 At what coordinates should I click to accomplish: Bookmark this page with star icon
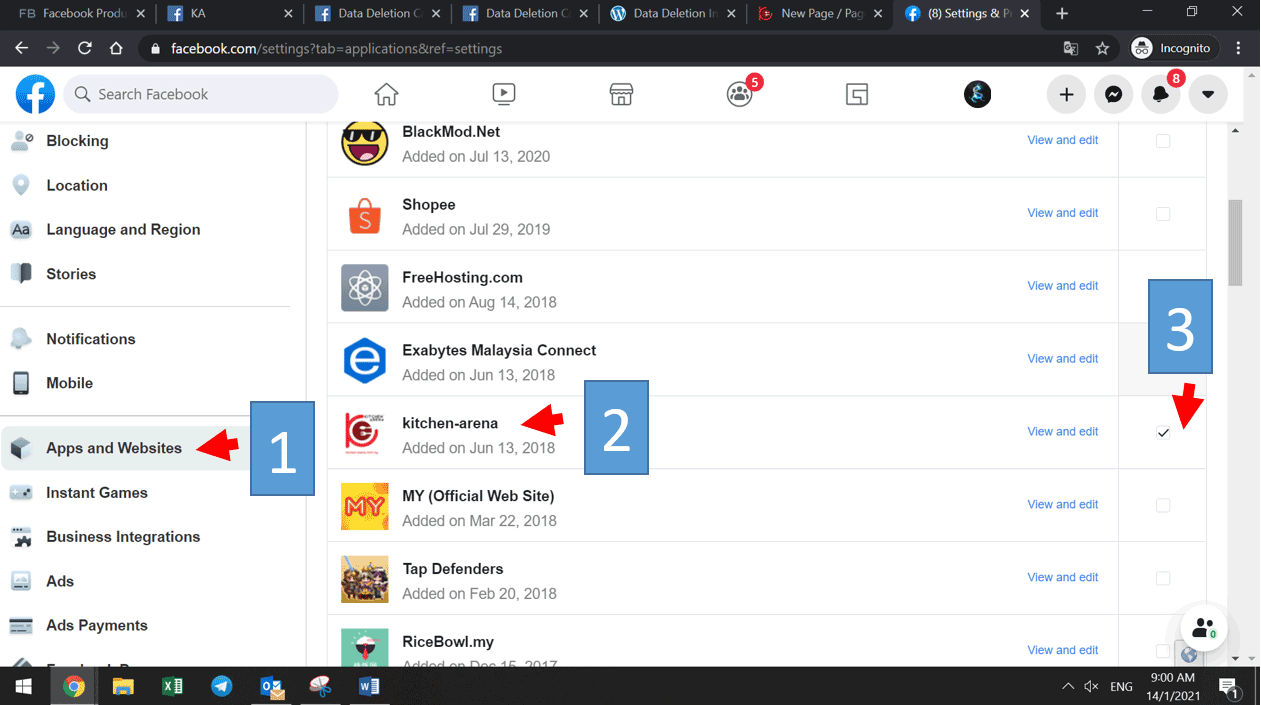(x=1102, y=48)
